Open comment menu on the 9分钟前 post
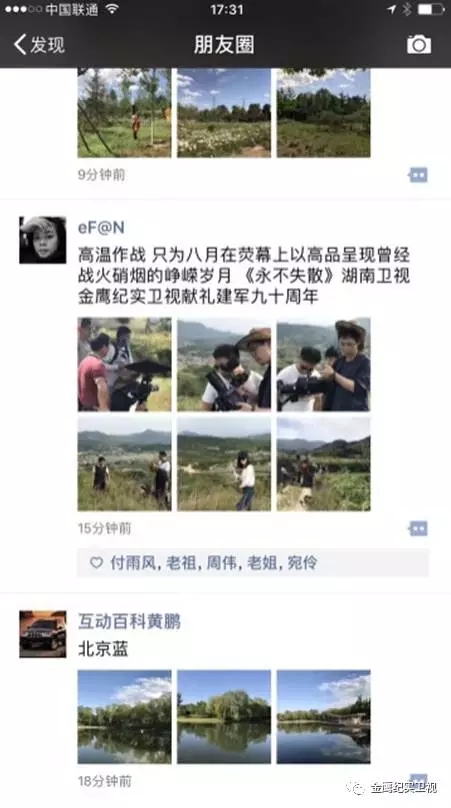The width and height of the screenshot is (451, 808). [417, 175]
